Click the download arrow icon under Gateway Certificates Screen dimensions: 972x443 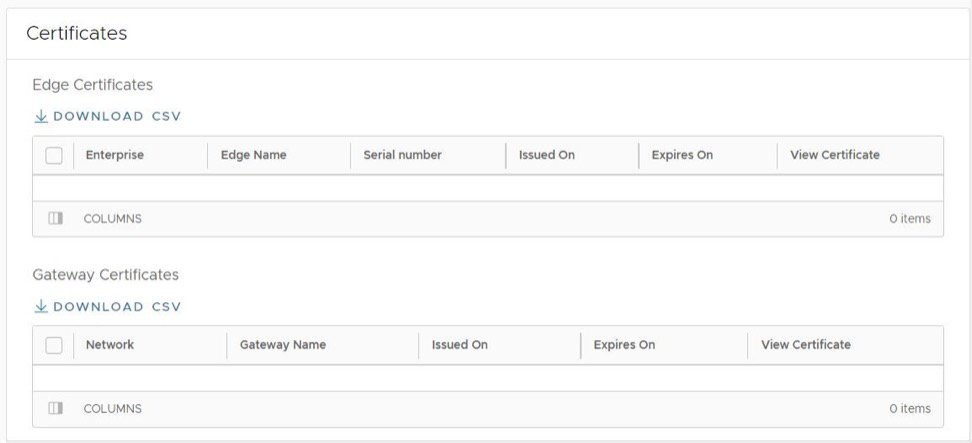(x=41, y=306)
